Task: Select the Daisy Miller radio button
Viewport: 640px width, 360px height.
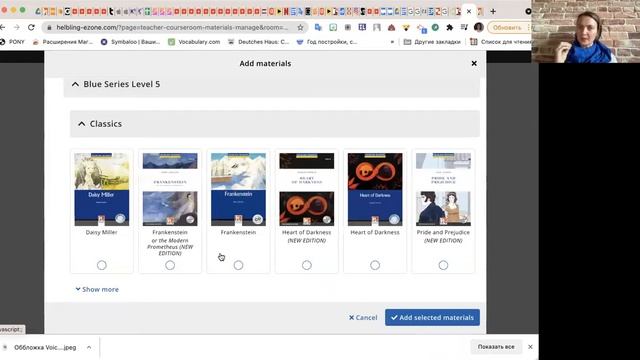Action: click(102, 265)
